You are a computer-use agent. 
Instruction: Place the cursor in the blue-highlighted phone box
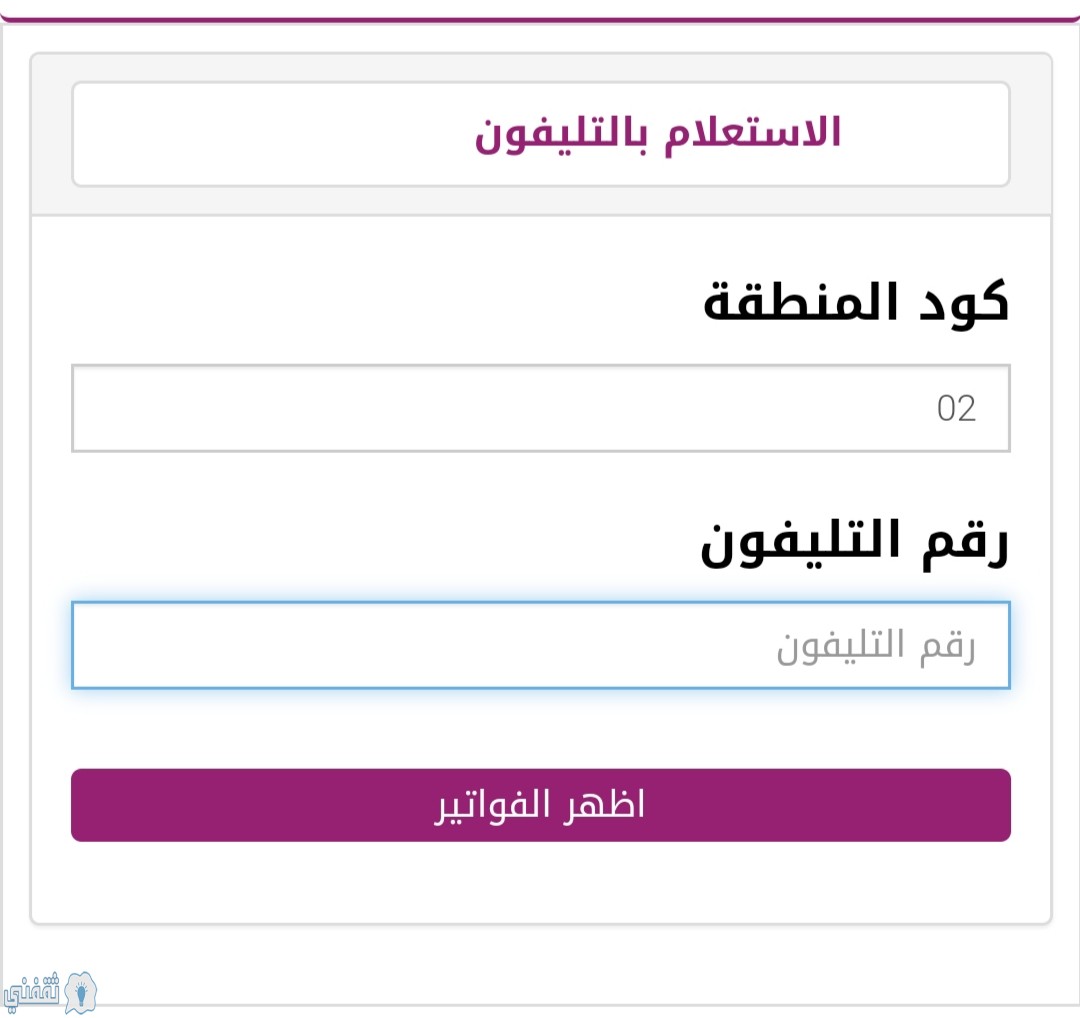pos(541,645)
